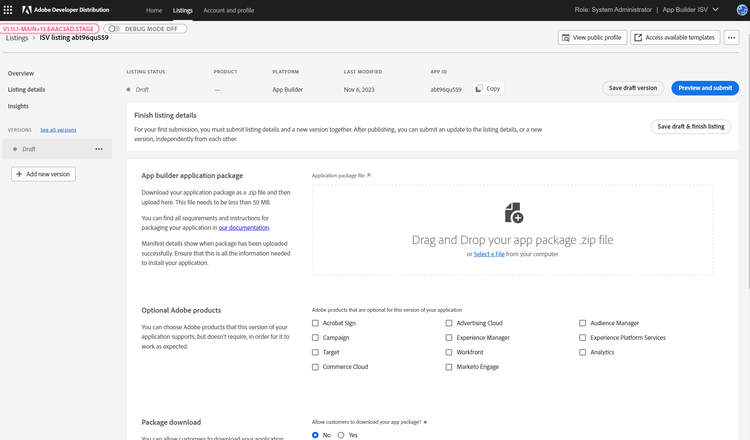Click the App builder application package heading
The height and width of the screenshot is (440, 750).
192,176
